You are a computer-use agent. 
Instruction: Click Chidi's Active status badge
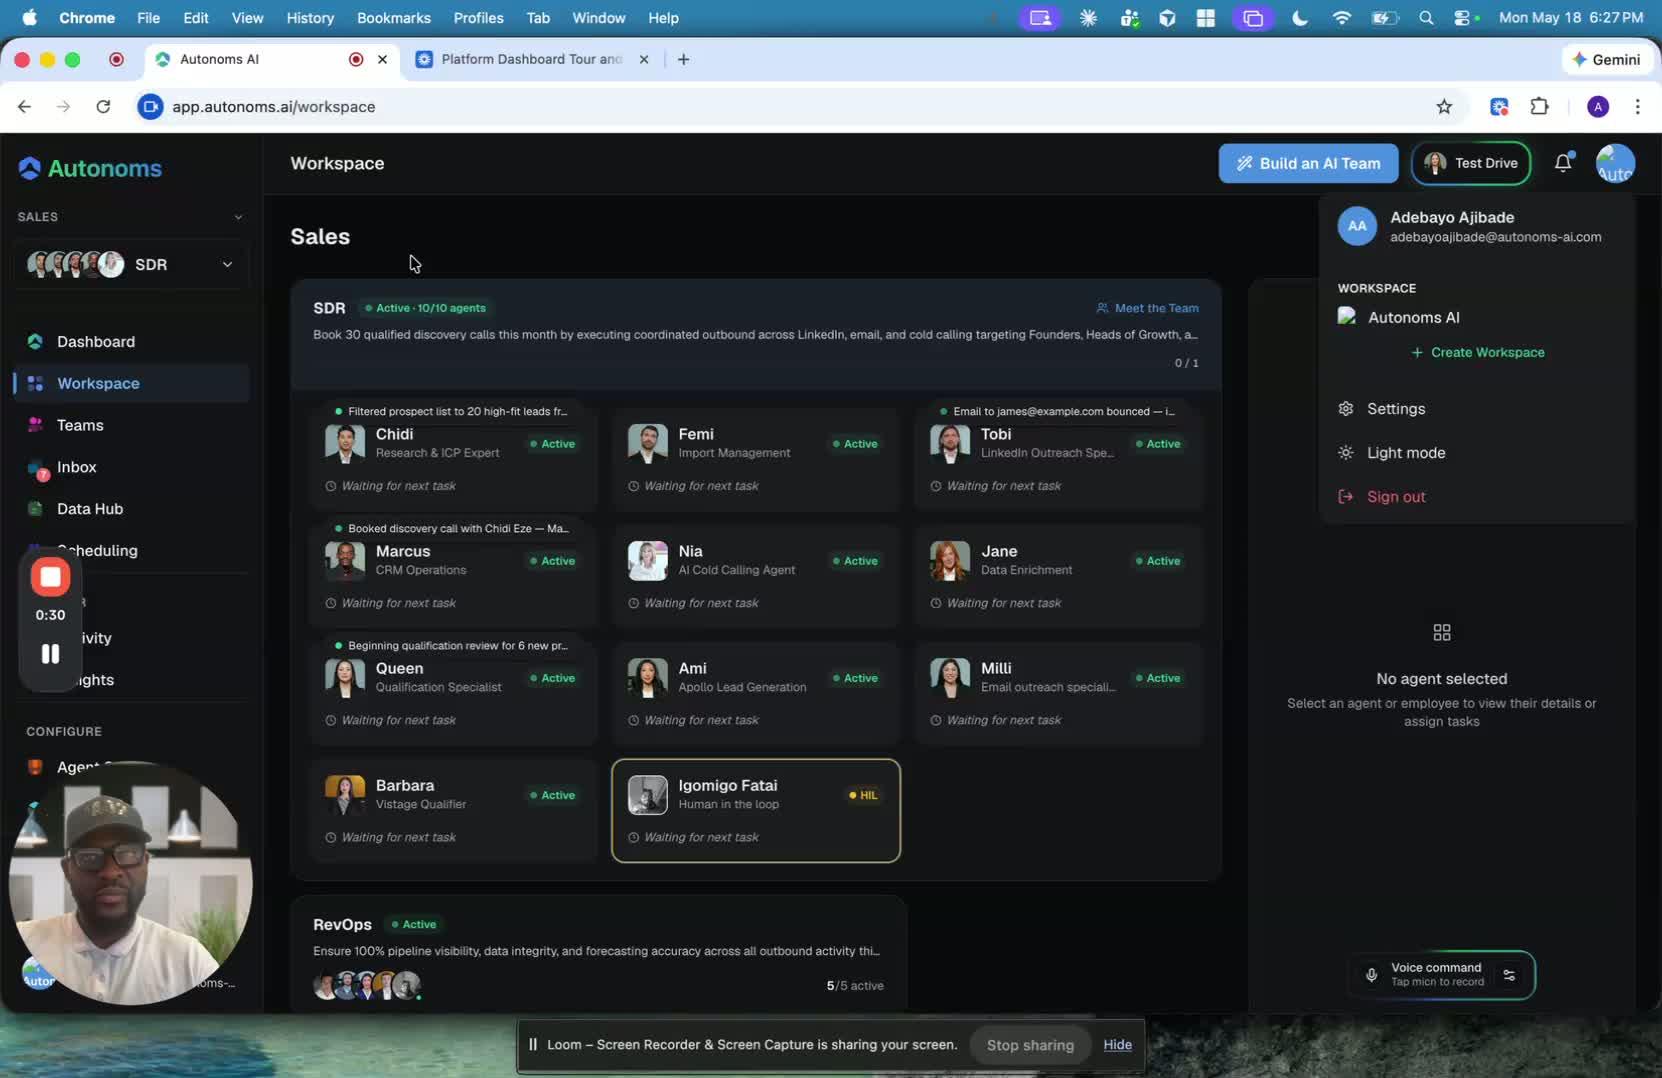[x=552, y=444]
